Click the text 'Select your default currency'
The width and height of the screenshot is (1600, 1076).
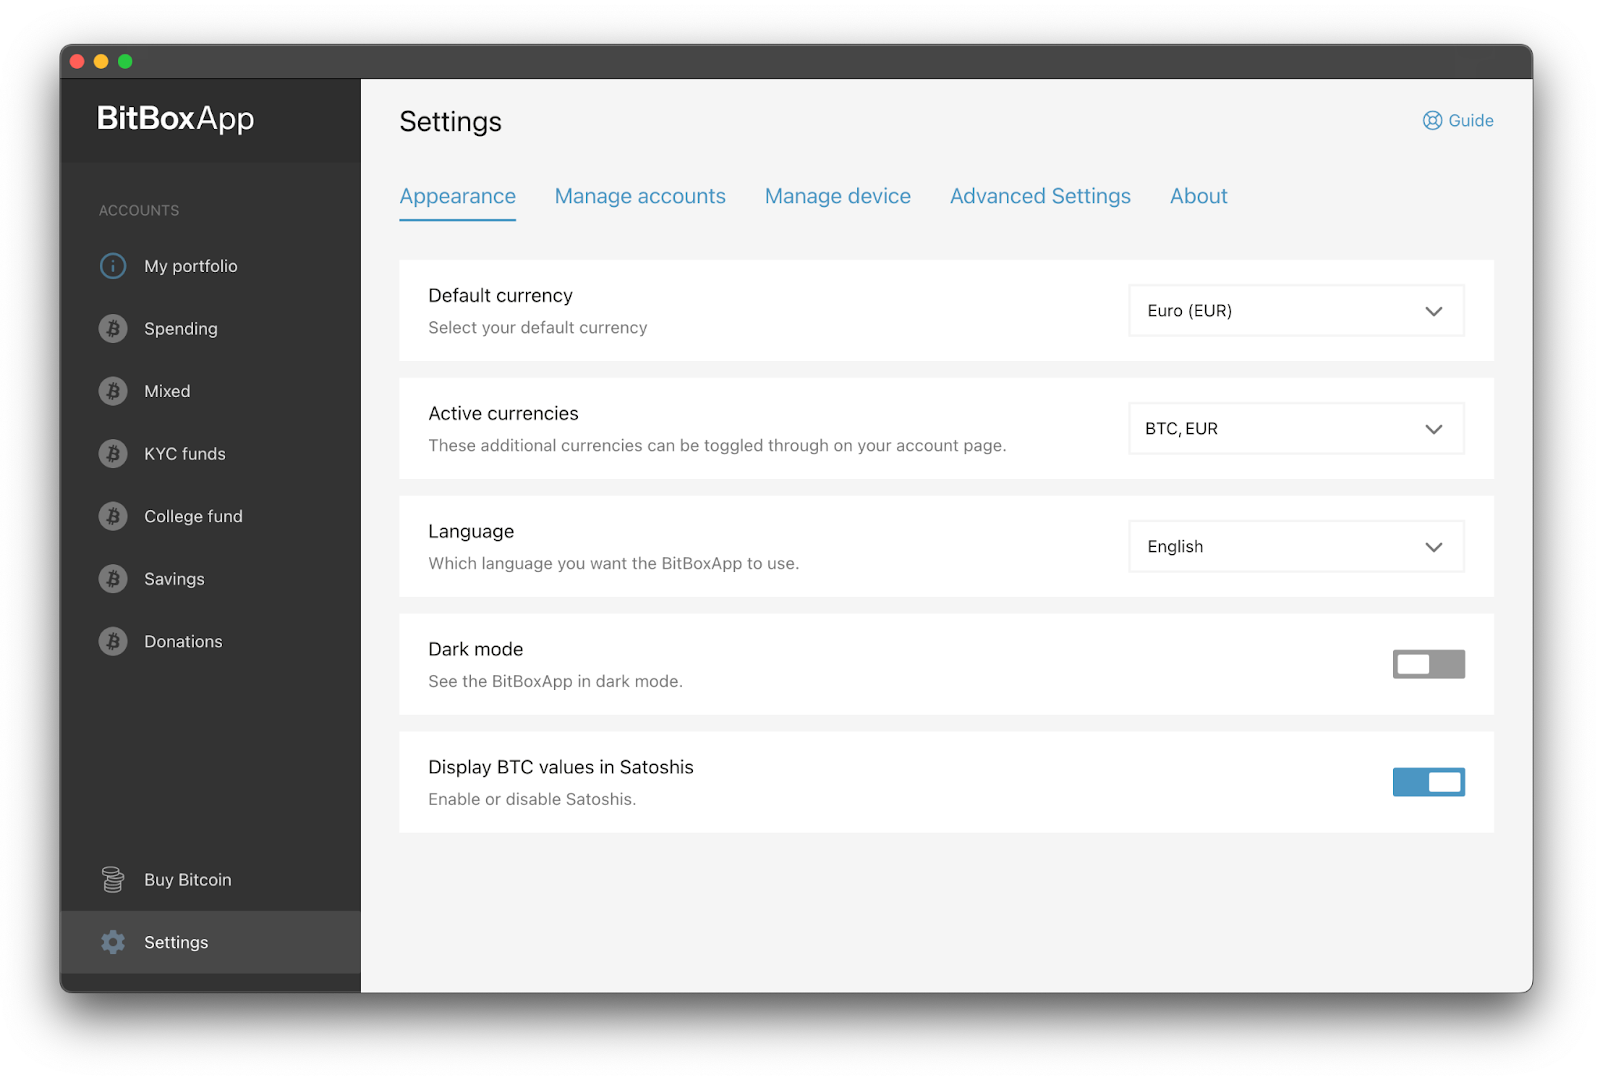coord(538,328)
